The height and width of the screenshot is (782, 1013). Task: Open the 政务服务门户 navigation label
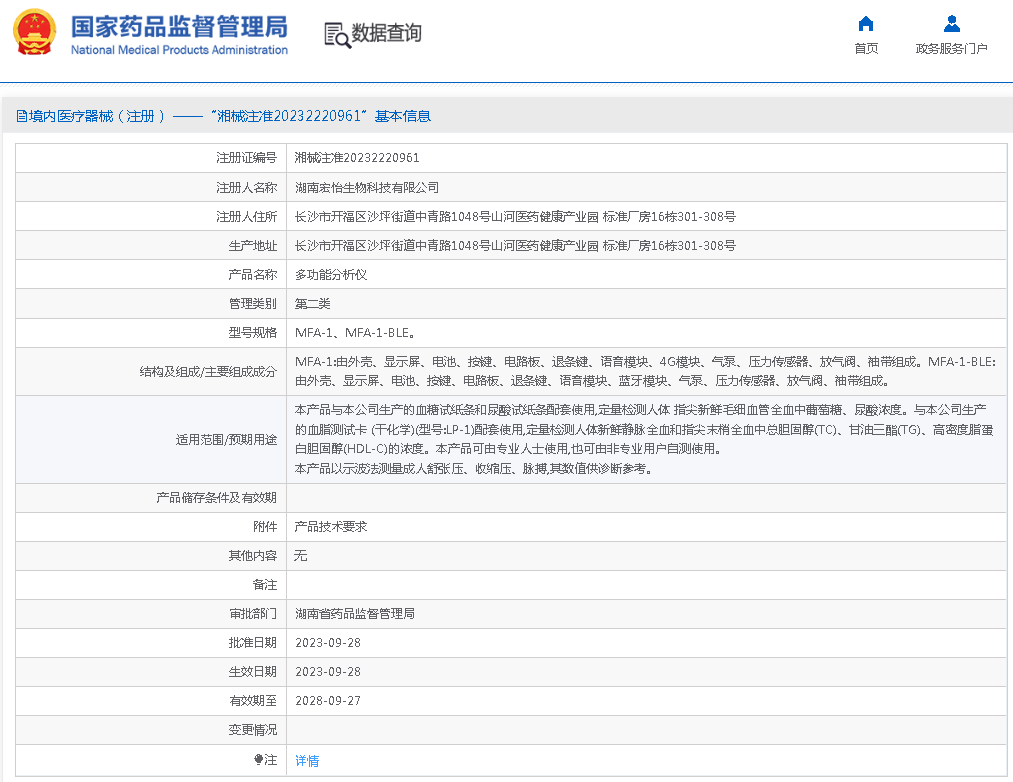(951, 49)
